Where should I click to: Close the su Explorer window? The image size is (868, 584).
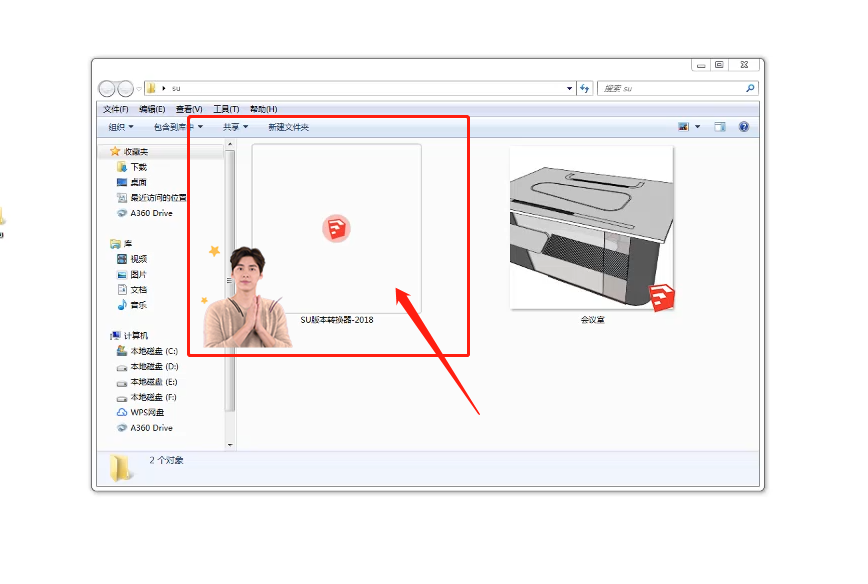tap(745, 65)
